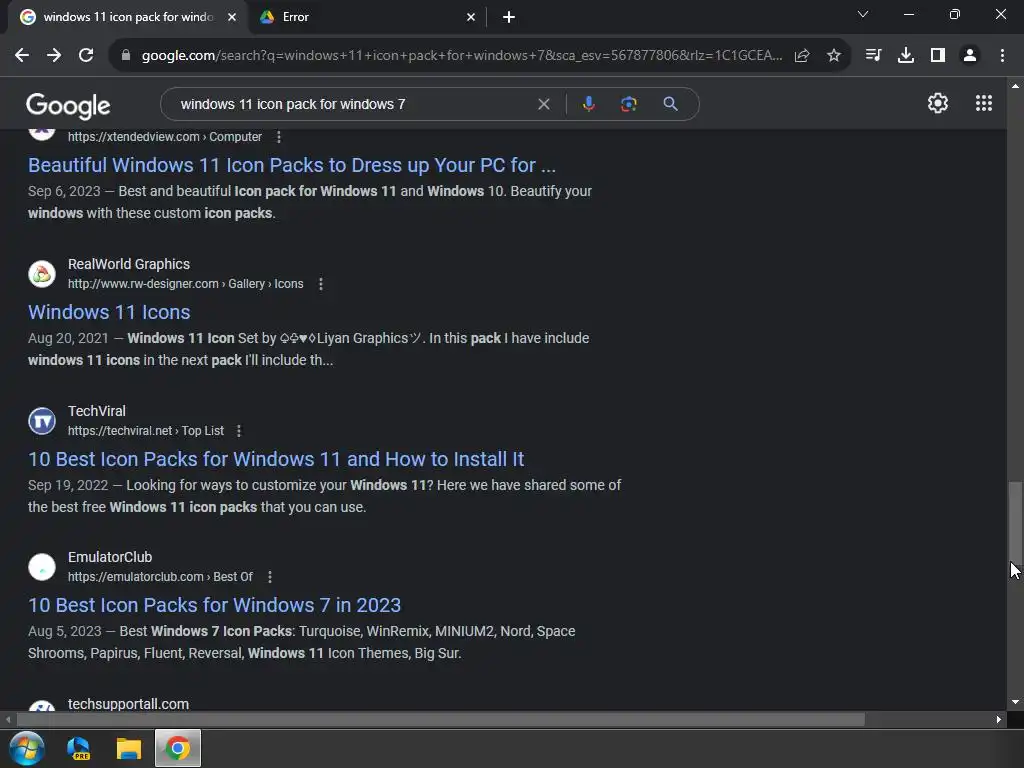
Task: Close the Google search results tab
Action: (232, 17)
